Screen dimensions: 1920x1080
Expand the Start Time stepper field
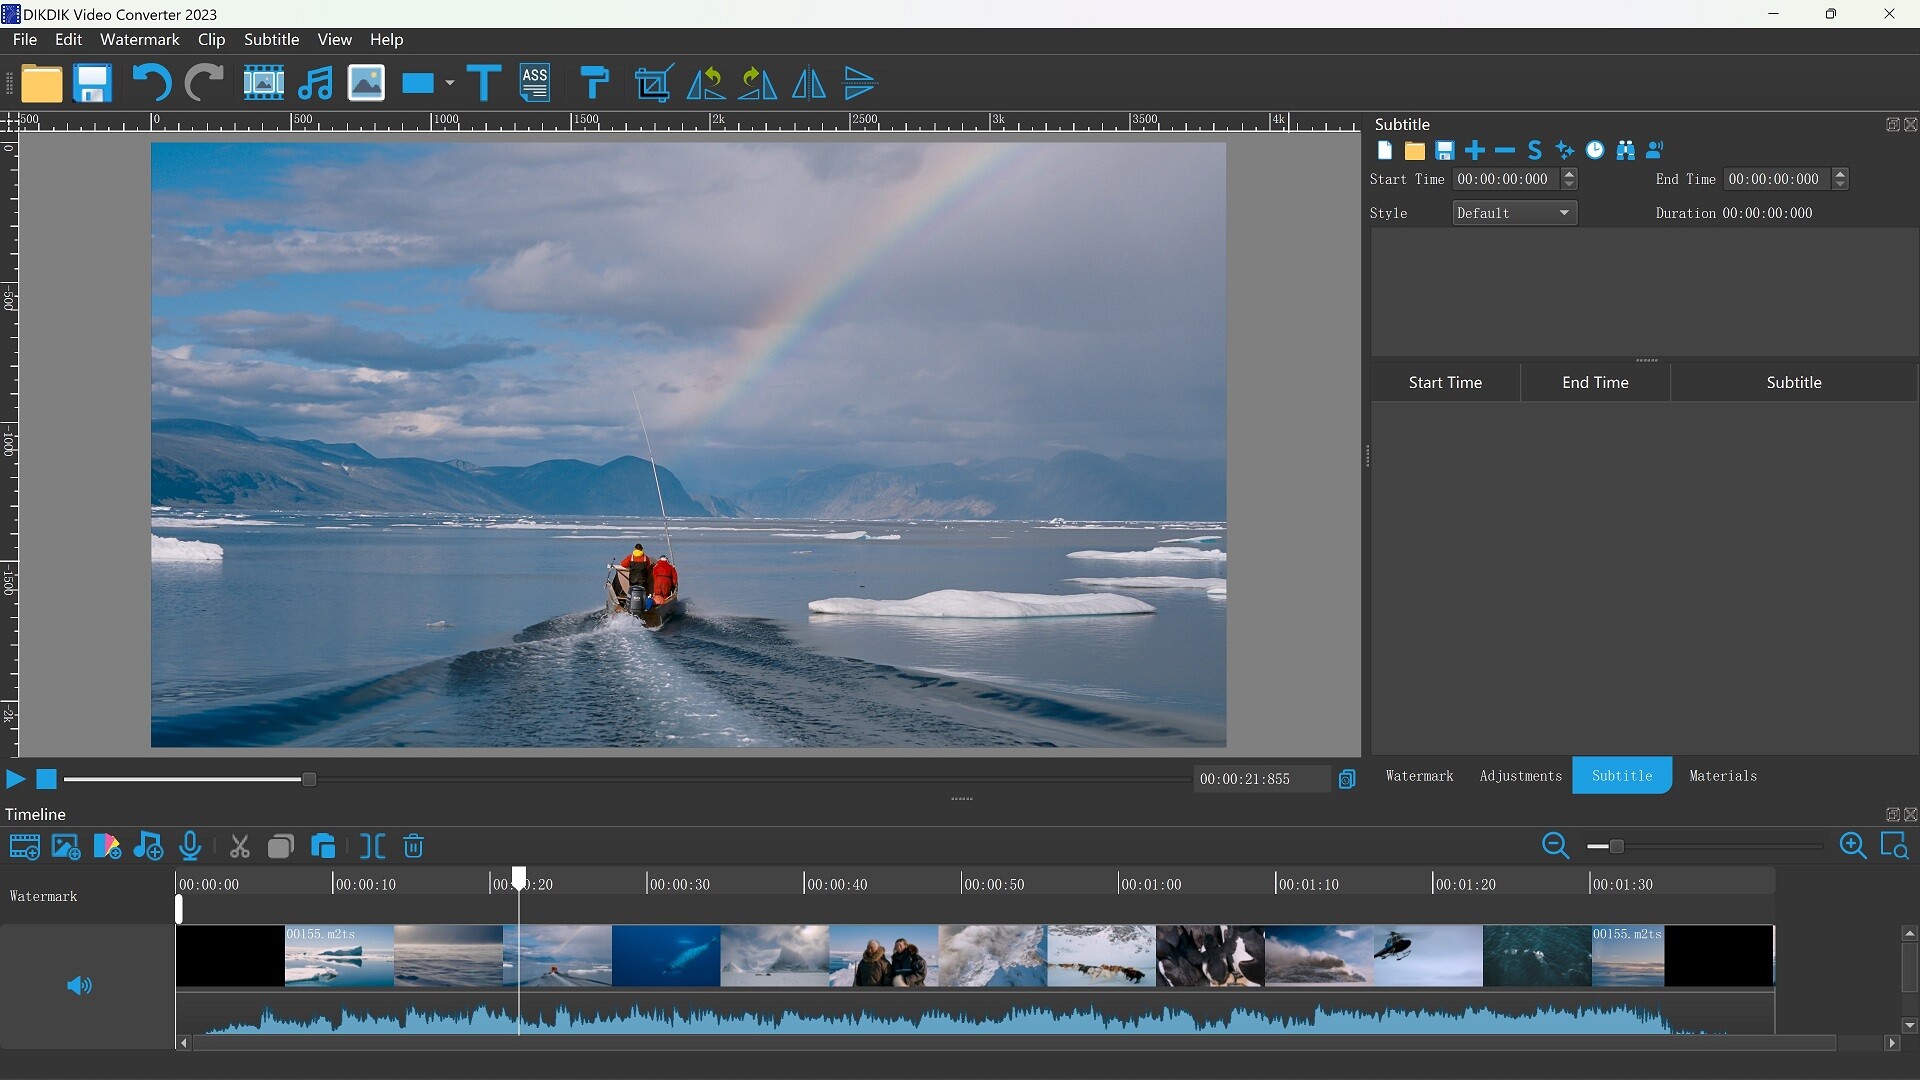[x=1571, y=174]
